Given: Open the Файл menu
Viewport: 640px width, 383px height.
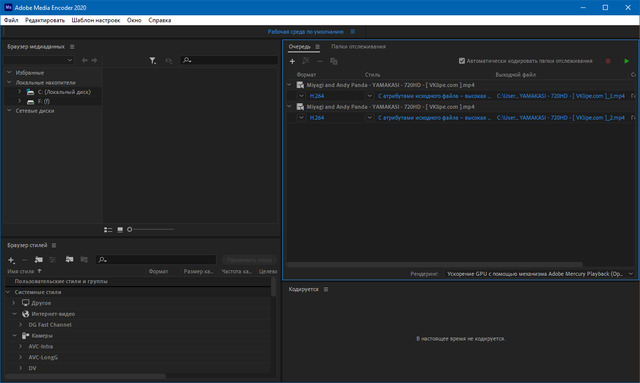Looking at the screenshot, I should [x=11, y=20].
